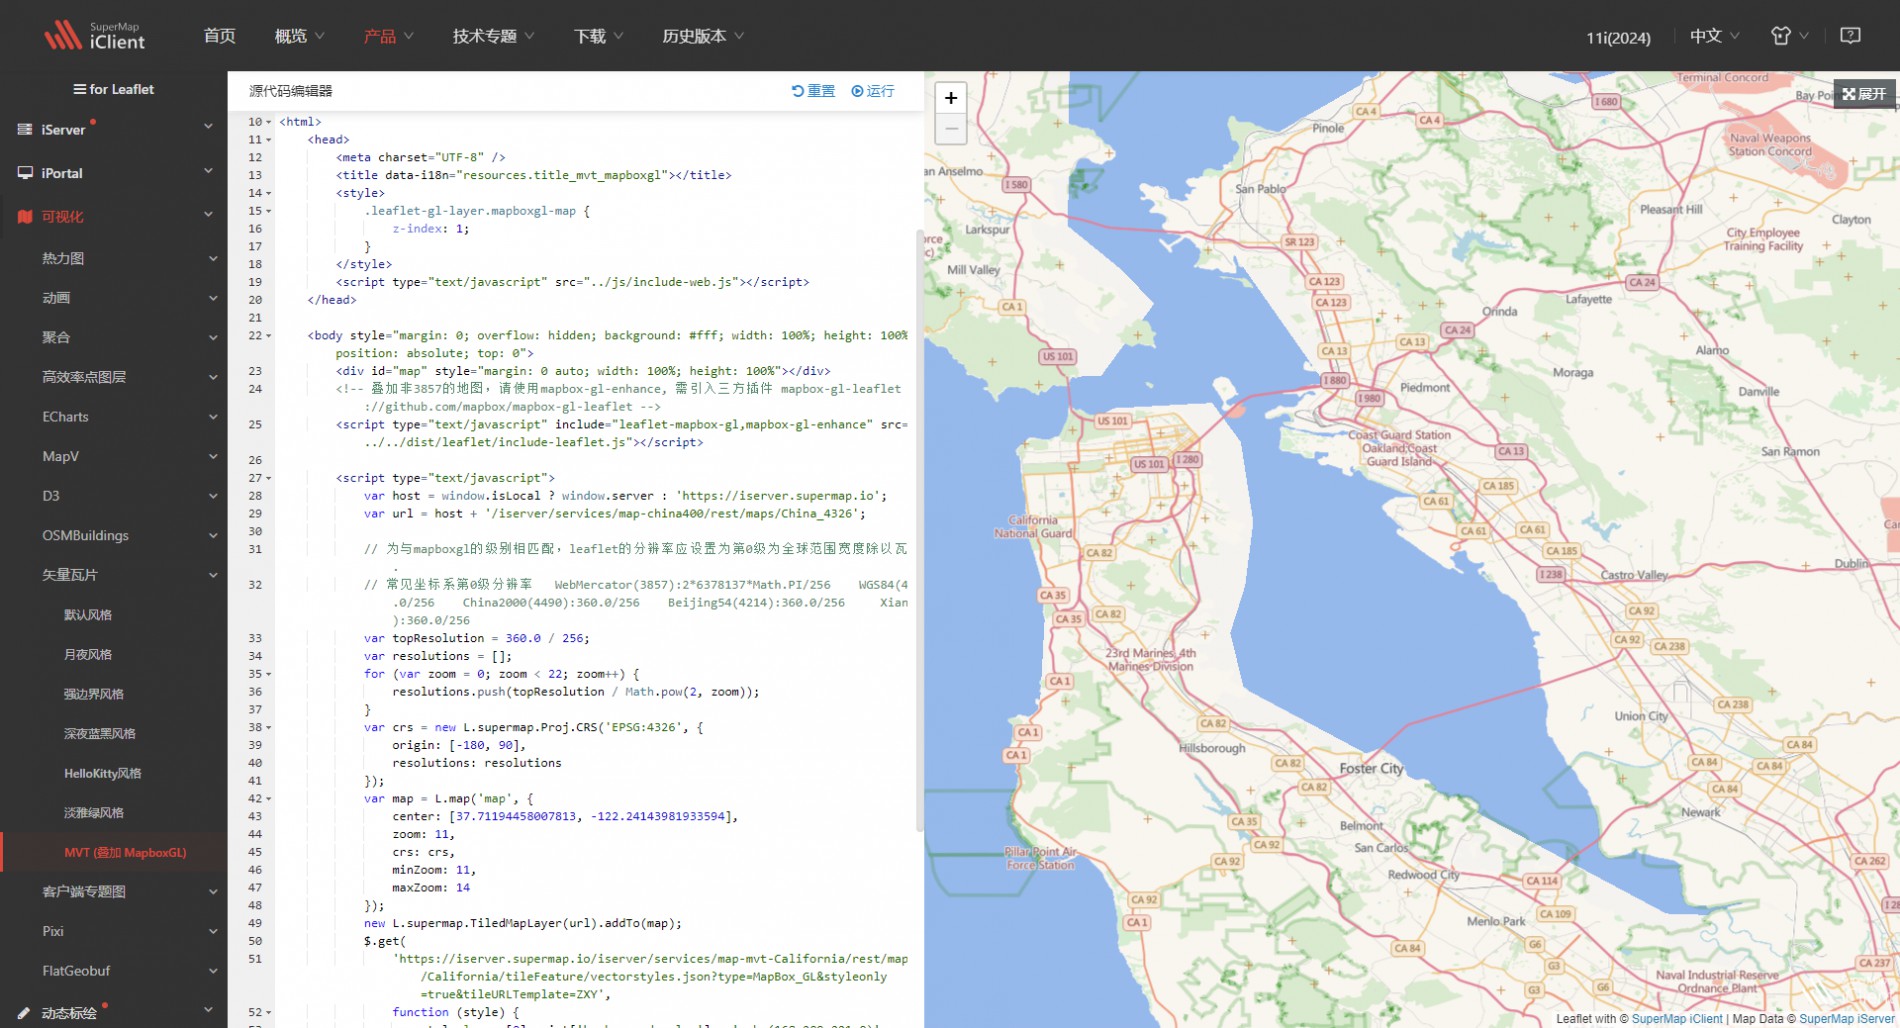Screen dimensions: 1900x1028
Task: Select the 强边界风格 example
Action: point(94,694)
